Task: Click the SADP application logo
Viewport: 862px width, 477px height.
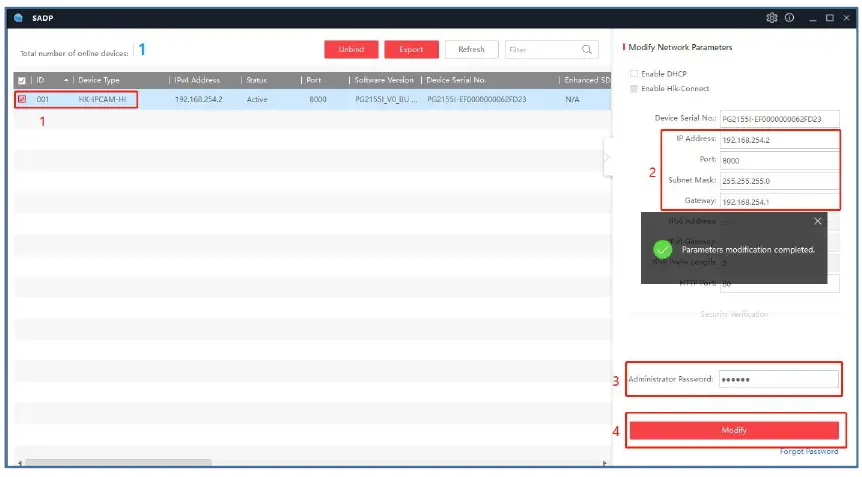Action: coord(18,18)
